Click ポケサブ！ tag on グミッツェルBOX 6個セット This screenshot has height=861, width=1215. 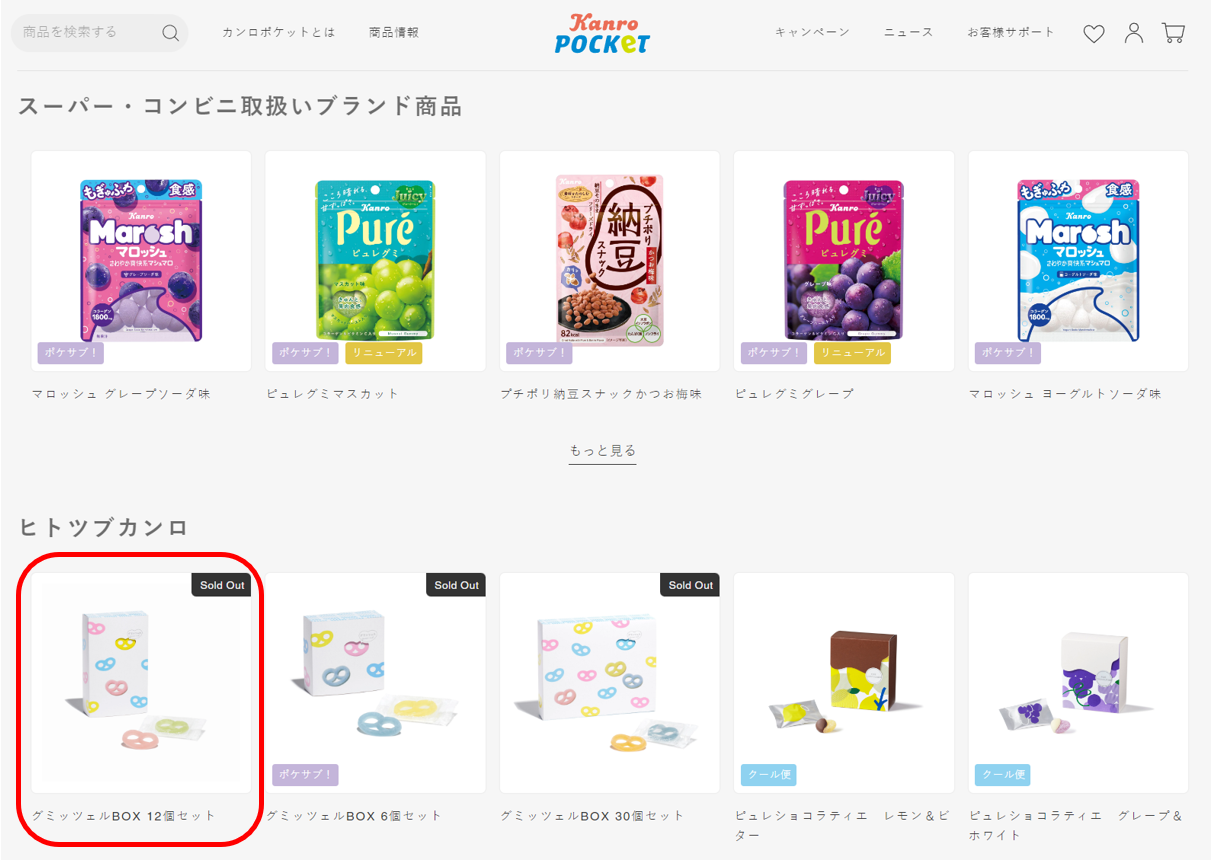click(305, 775)
